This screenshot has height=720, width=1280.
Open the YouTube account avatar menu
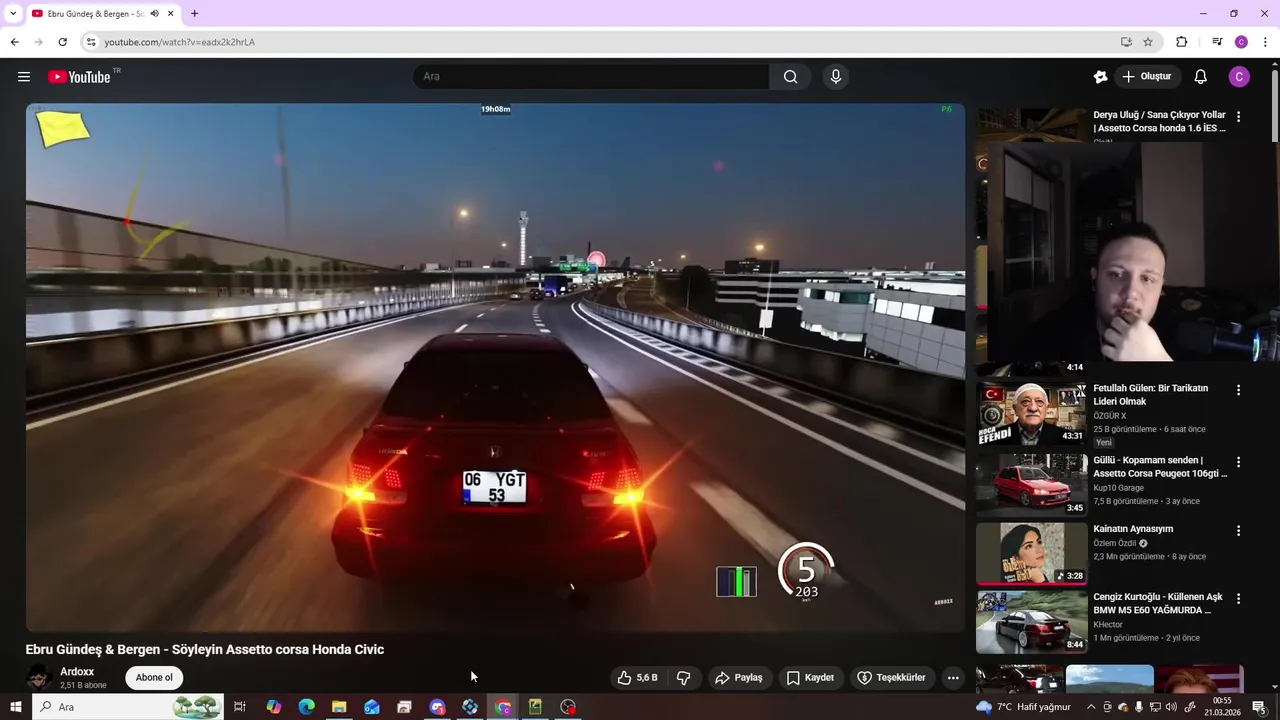pos(1239,77)
